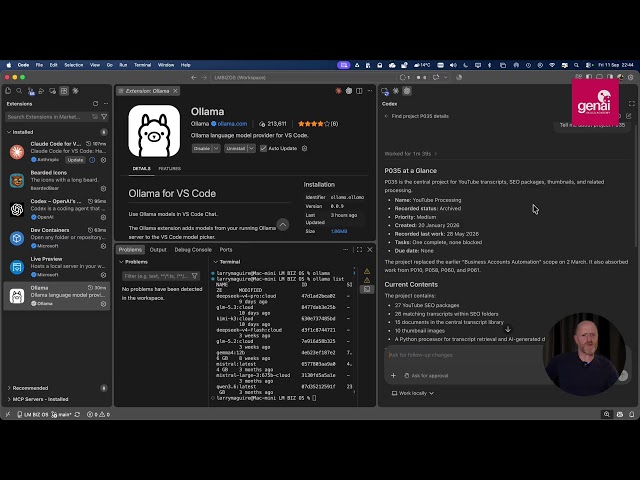Maximize the bottom panel size
The image size is (640, 480).
[359, 249]
